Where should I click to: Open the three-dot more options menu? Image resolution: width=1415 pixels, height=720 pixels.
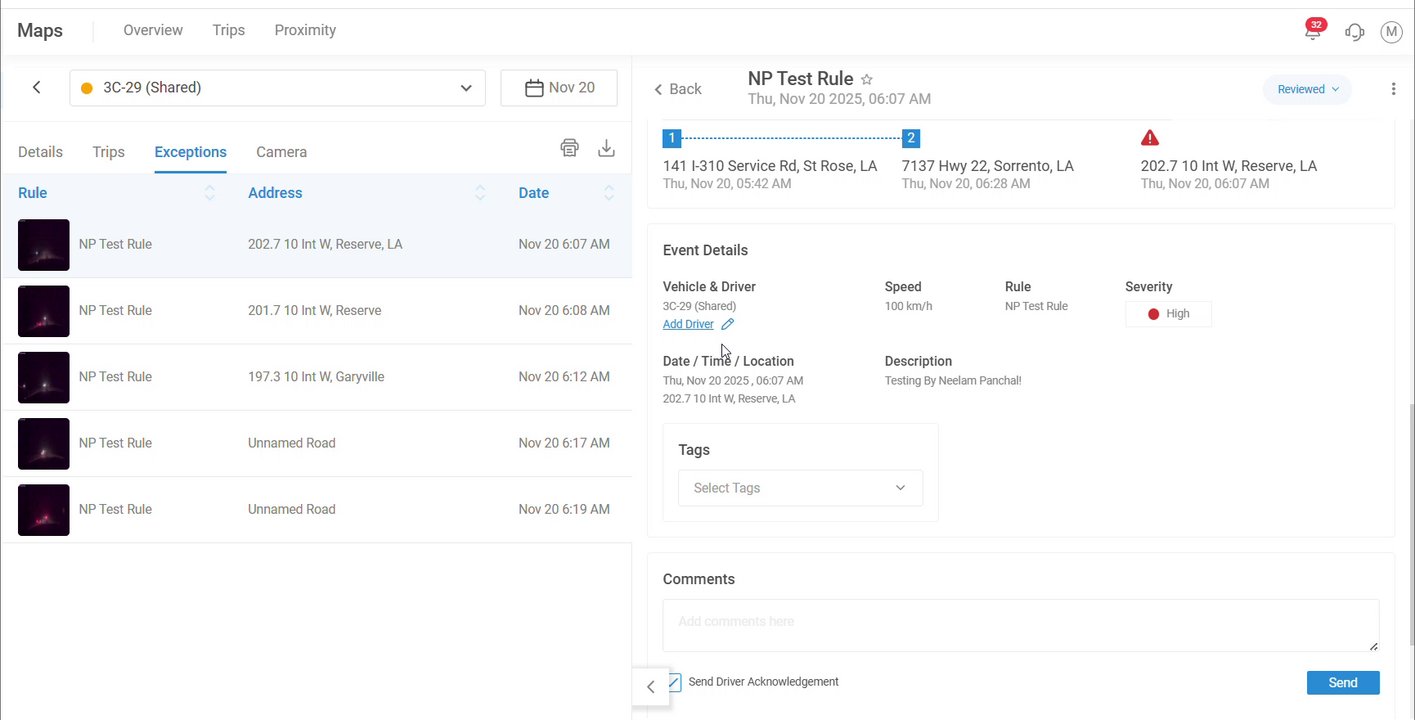tap(1393, 89)
